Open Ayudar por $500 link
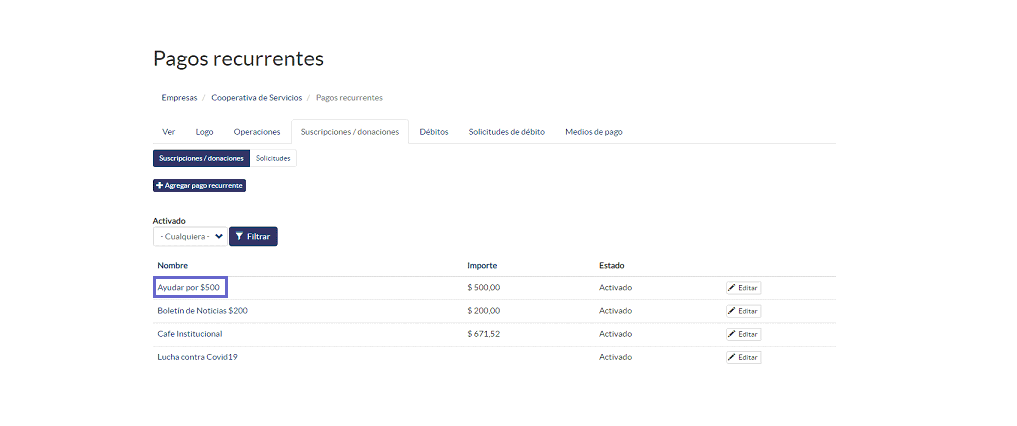The width and height of the screenshot is (1017, 426). [x=189, y=287]
